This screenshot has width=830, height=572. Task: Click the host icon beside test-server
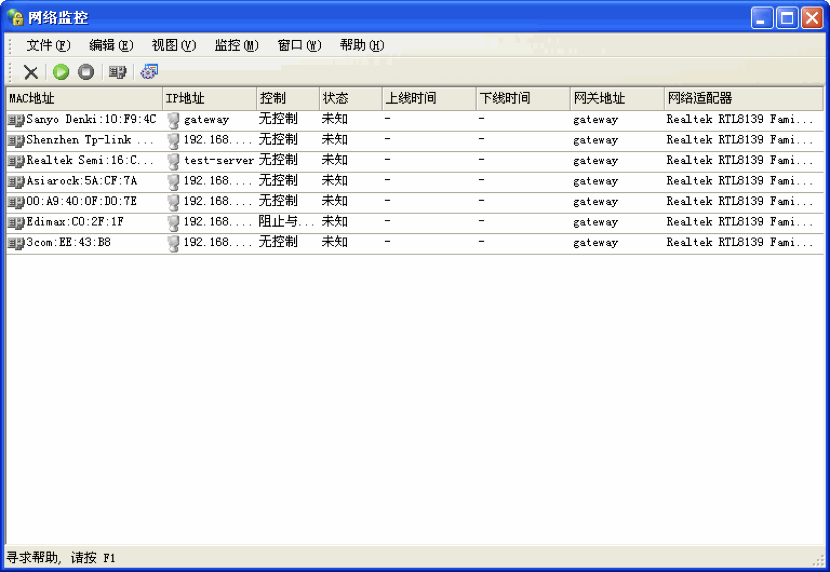[x=173, y=161]
